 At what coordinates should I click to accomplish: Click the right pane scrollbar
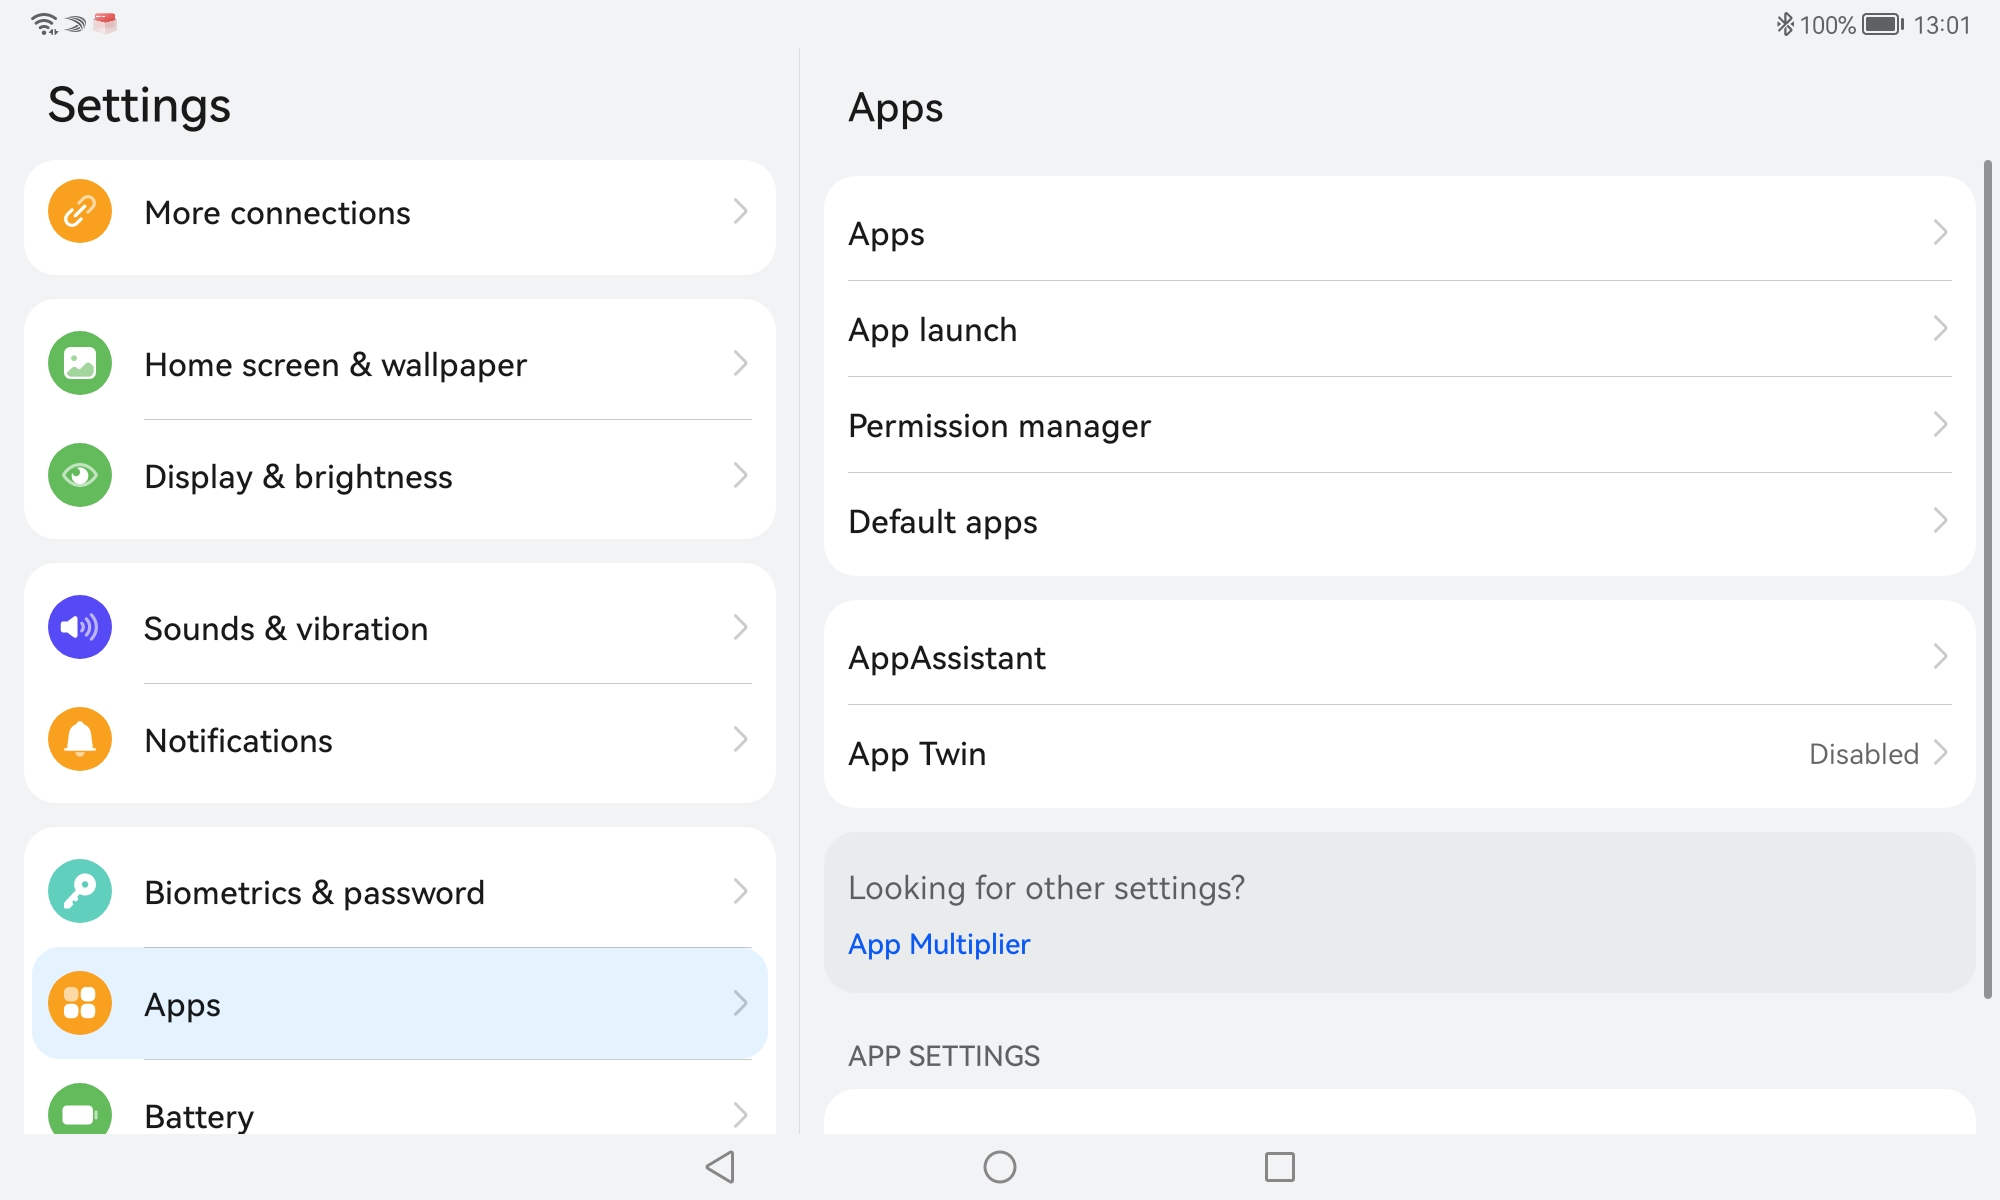click(1987, 578)
